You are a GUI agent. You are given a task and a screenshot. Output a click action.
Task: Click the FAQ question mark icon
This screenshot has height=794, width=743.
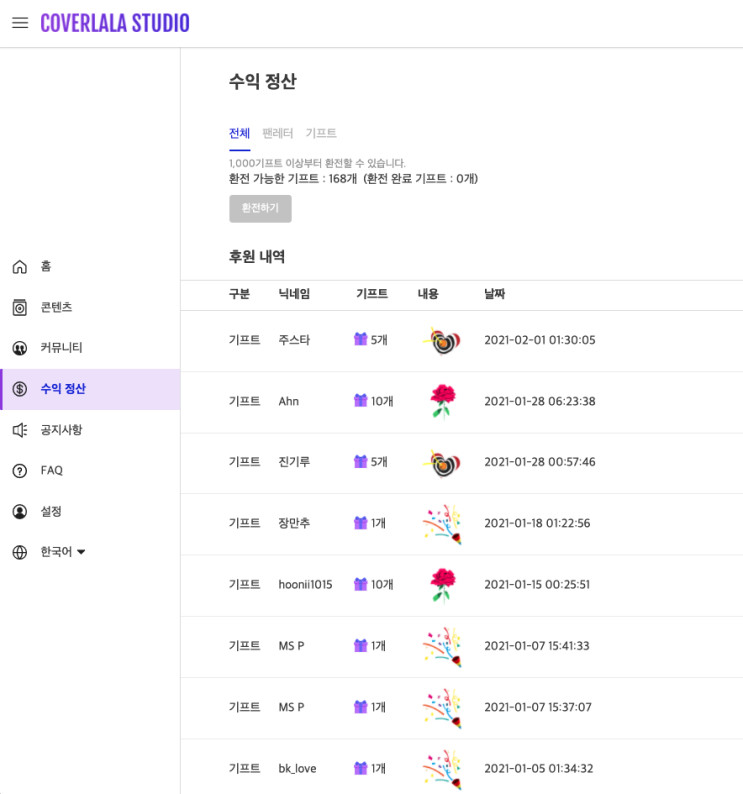tap(20, 470)
